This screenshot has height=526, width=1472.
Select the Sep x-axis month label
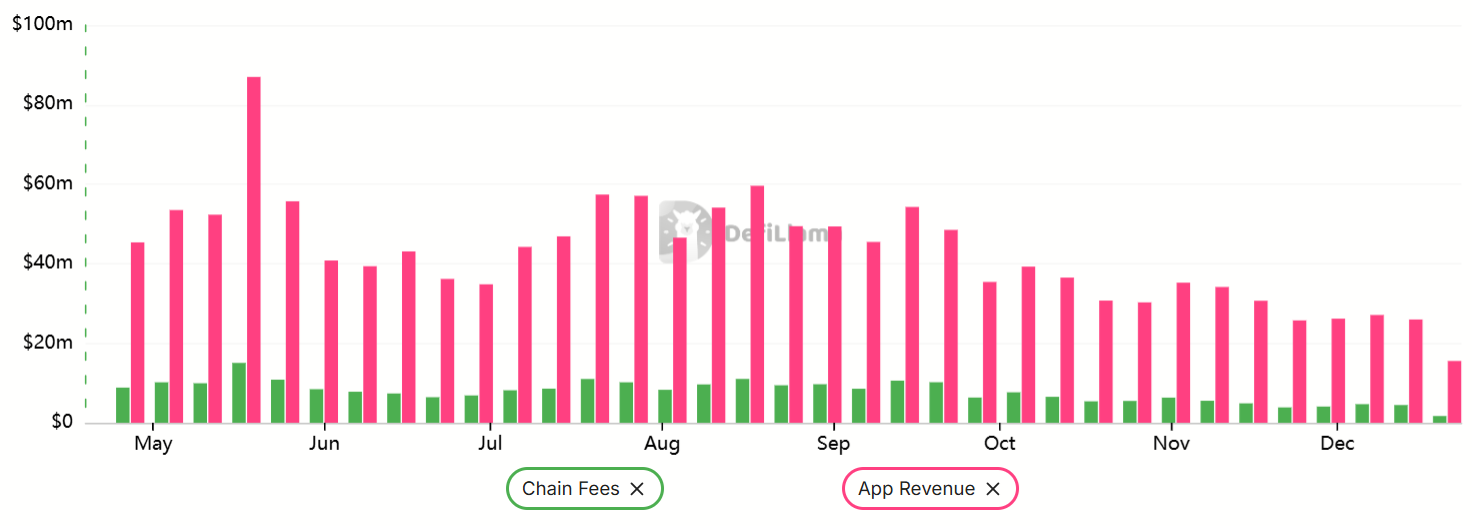click(x=833, y=444)
